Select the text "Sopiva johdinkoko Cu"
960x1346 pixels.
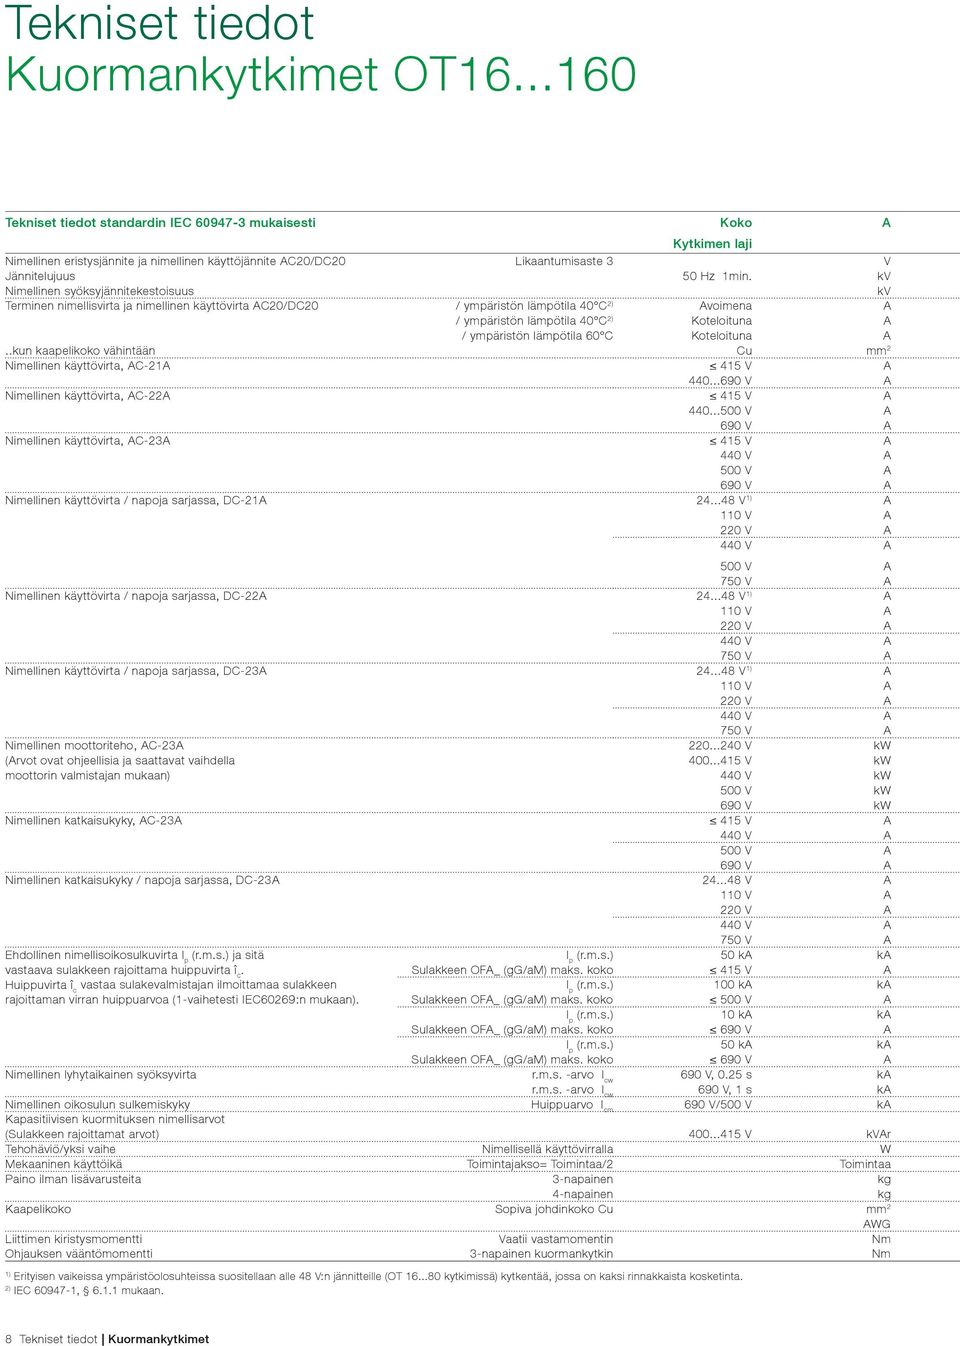pos(554,1210)
